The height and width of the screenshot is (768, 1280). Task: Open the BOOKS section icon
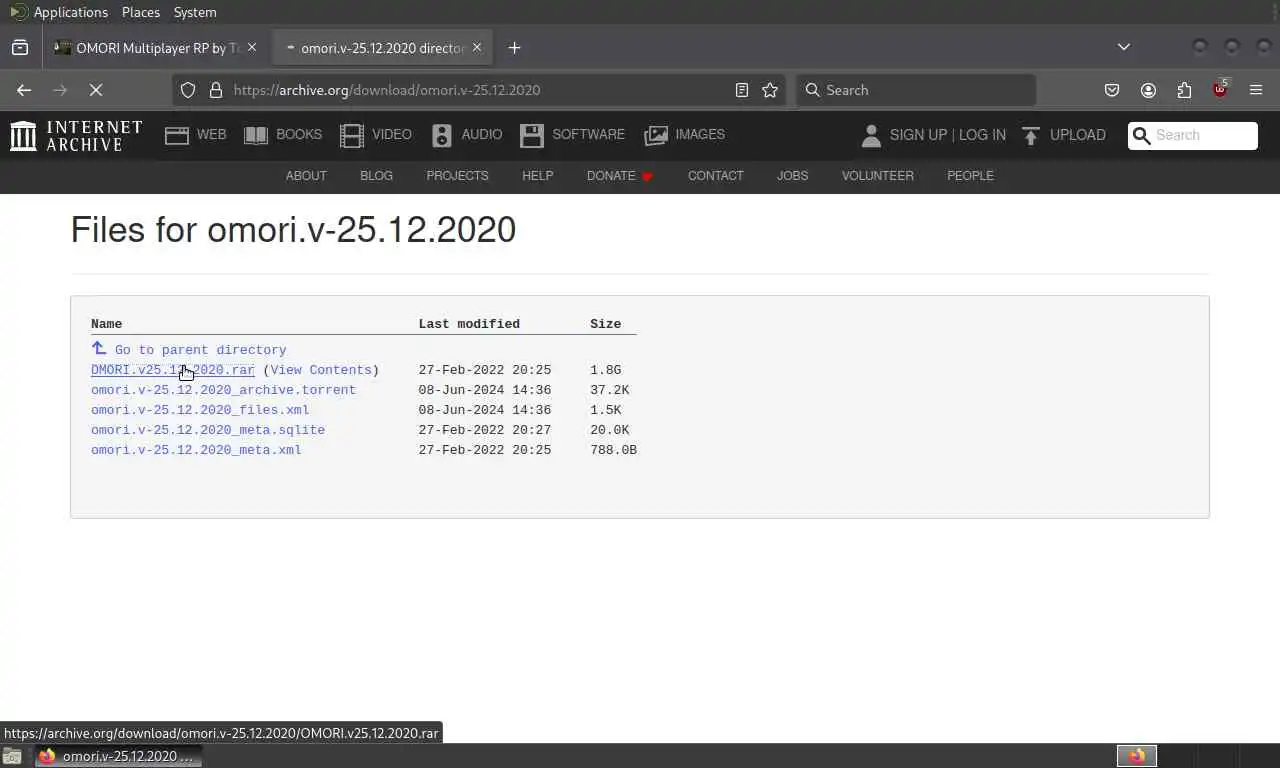(256, 135)
